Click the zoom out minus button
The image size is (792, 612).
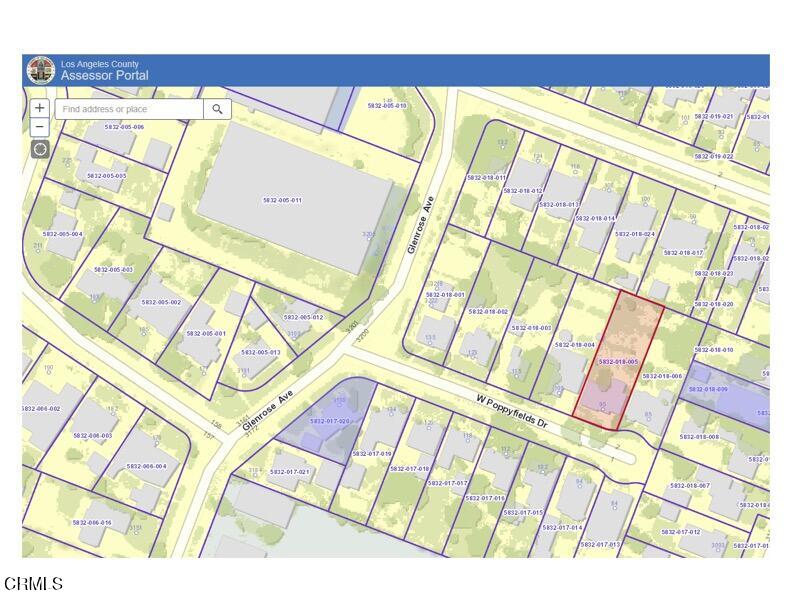point(40,128)
